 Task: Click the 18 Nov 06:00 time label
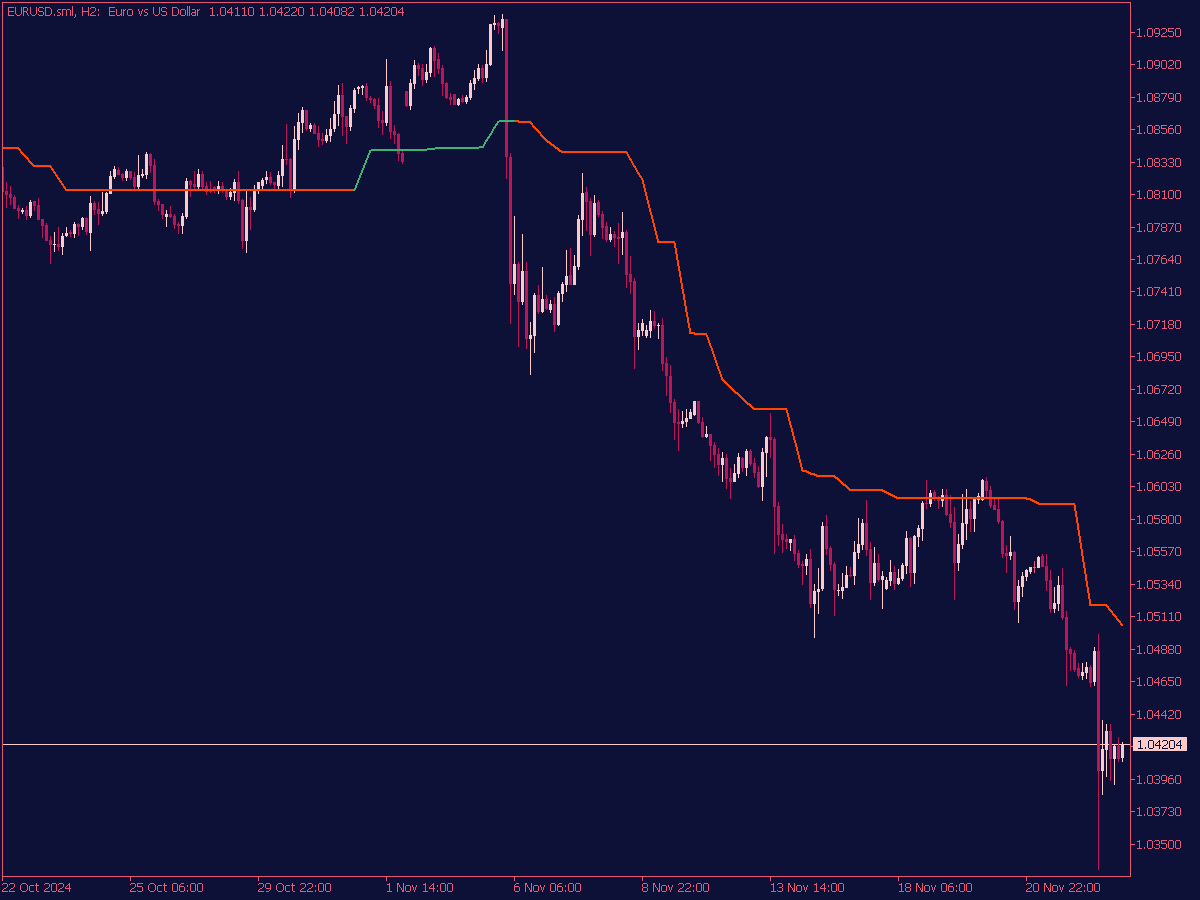[934, 887]
